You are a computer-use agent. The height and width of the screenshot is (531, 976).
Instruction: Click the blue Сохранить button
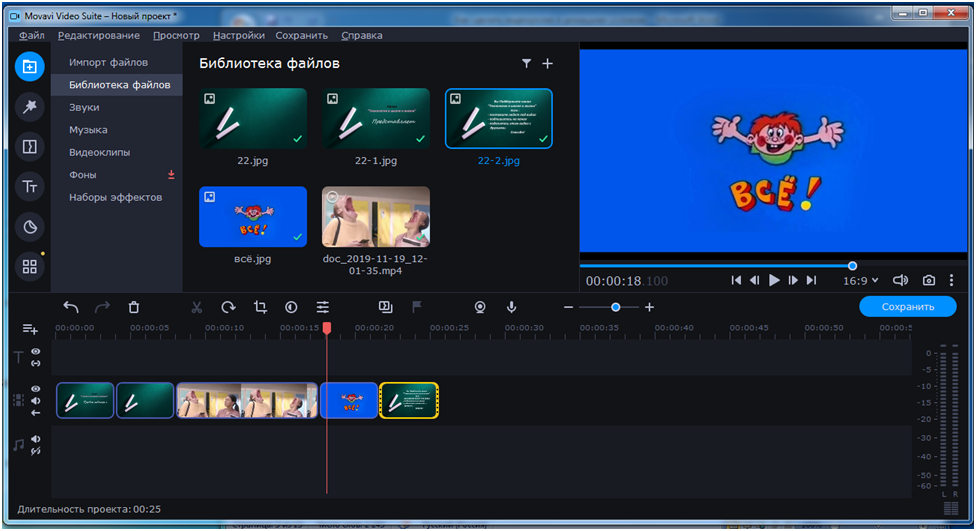tap(908, 307)
